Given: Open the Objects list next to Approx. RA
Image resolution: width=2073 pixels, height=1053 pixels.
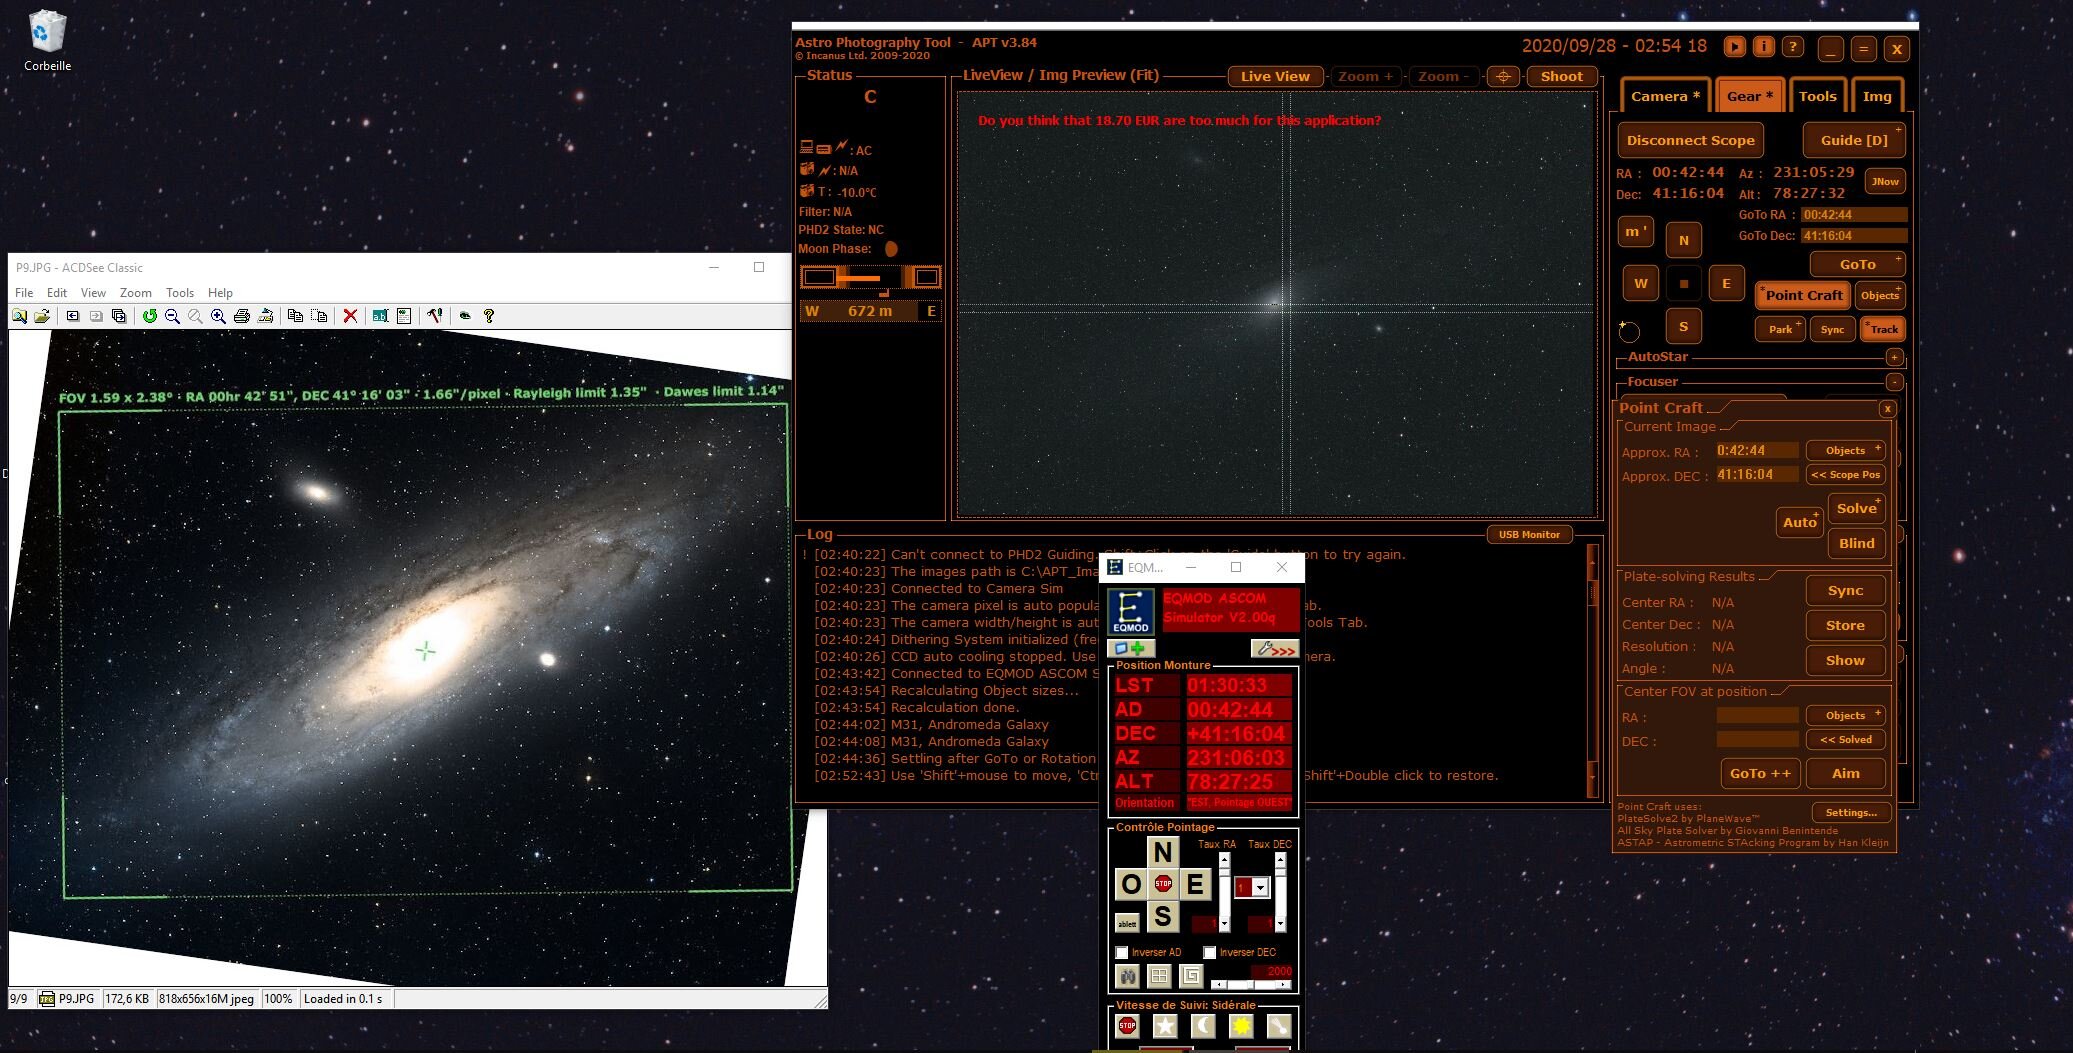Looking at the screenshot, I should 1846,450.
